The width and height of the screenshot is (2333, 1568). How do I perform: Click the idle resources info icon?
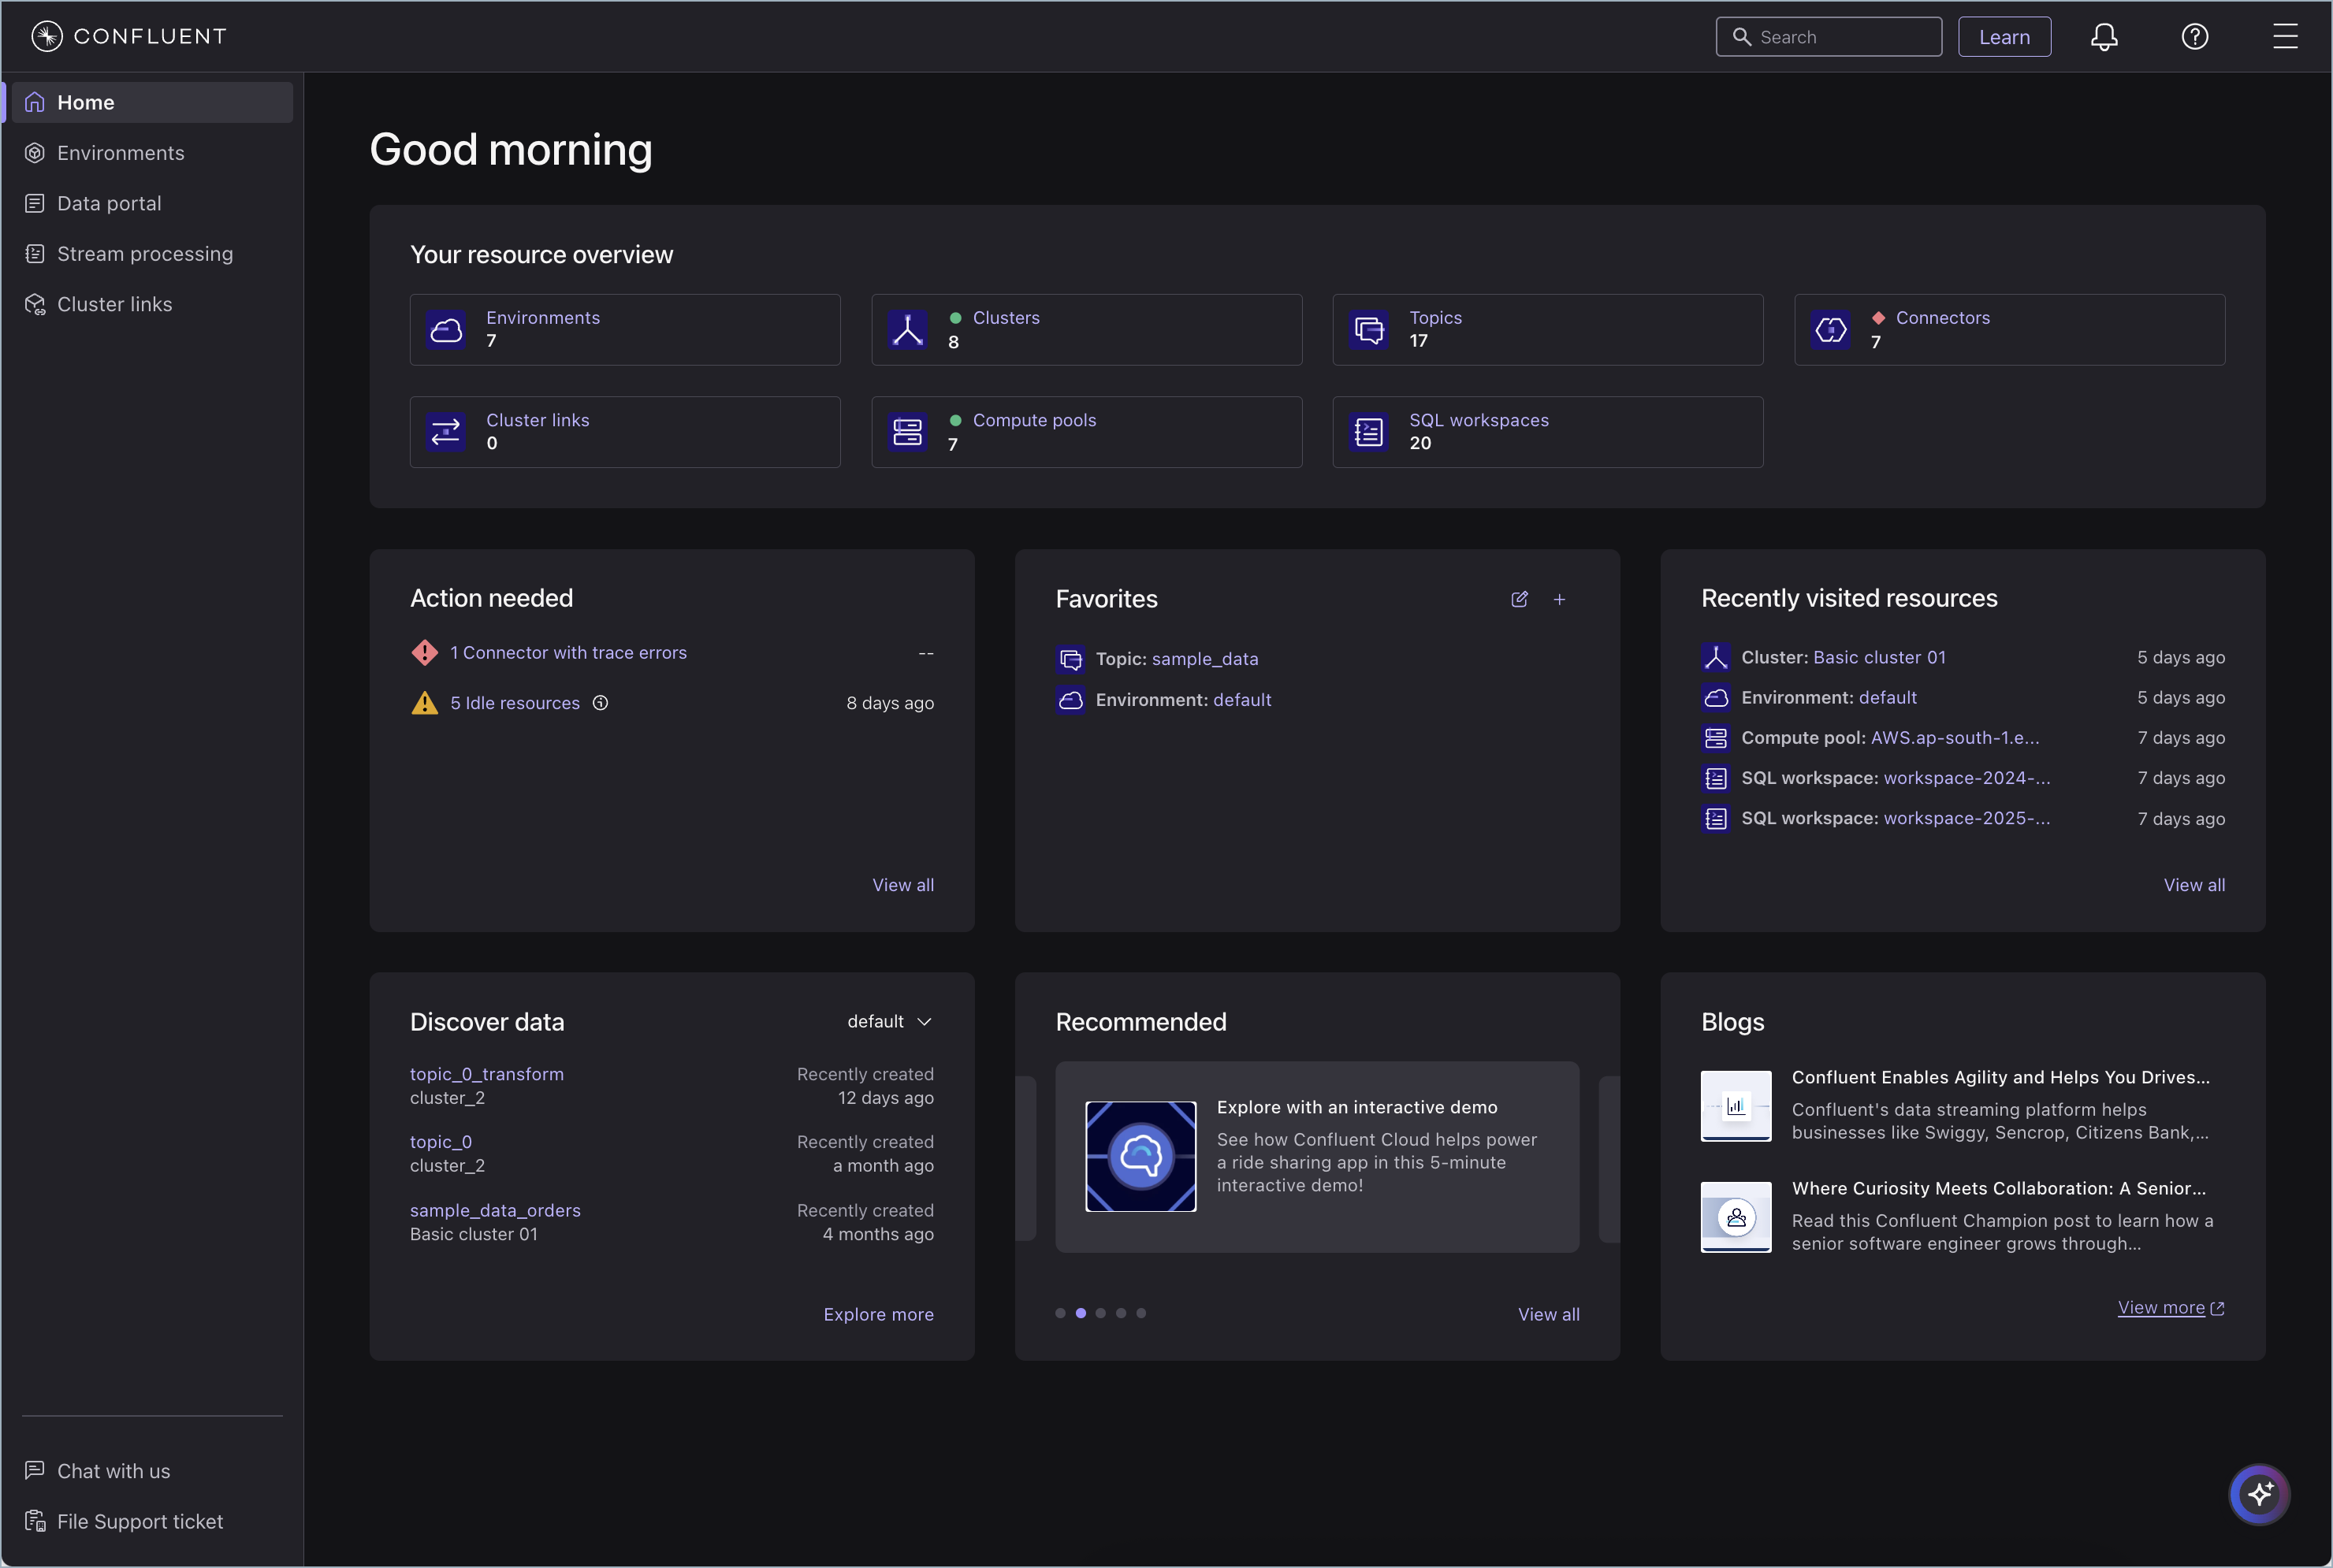tap(600, 703)
